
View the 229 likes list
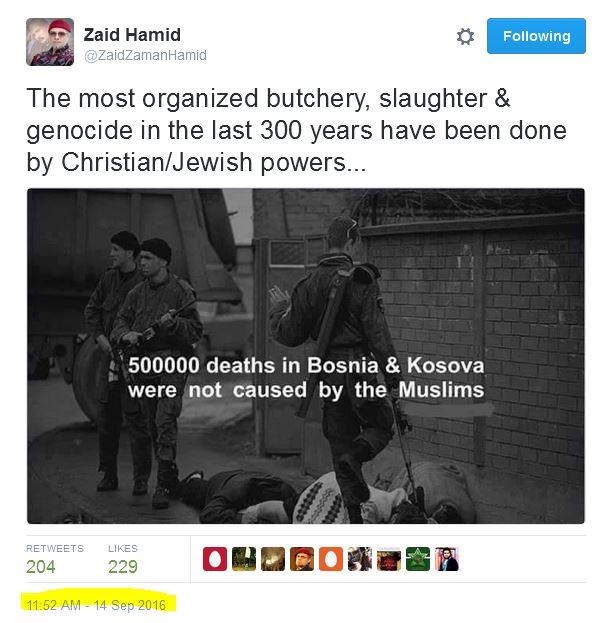tap(123, 567)
